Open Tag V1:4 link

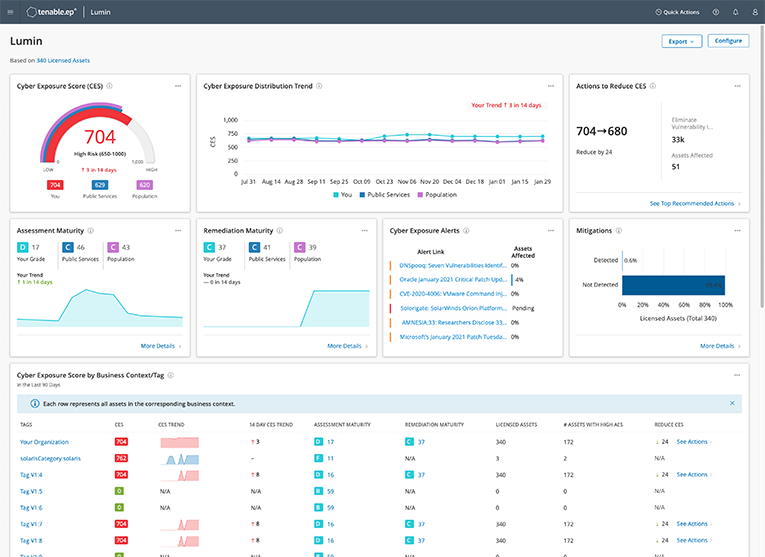(31, 475)
